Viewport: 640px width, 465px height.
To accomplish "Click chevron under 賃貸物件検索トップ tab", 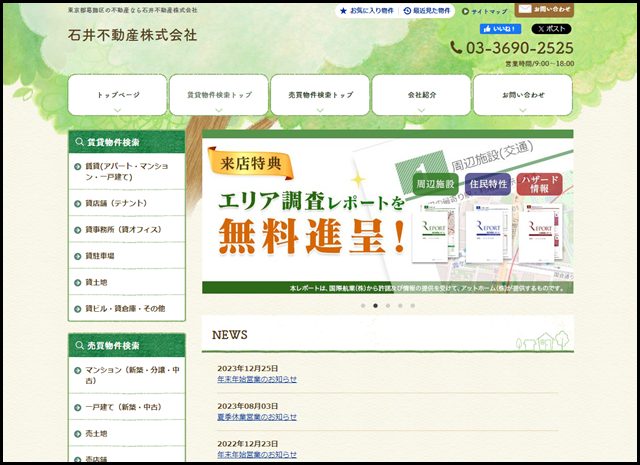I will [219, 110].
